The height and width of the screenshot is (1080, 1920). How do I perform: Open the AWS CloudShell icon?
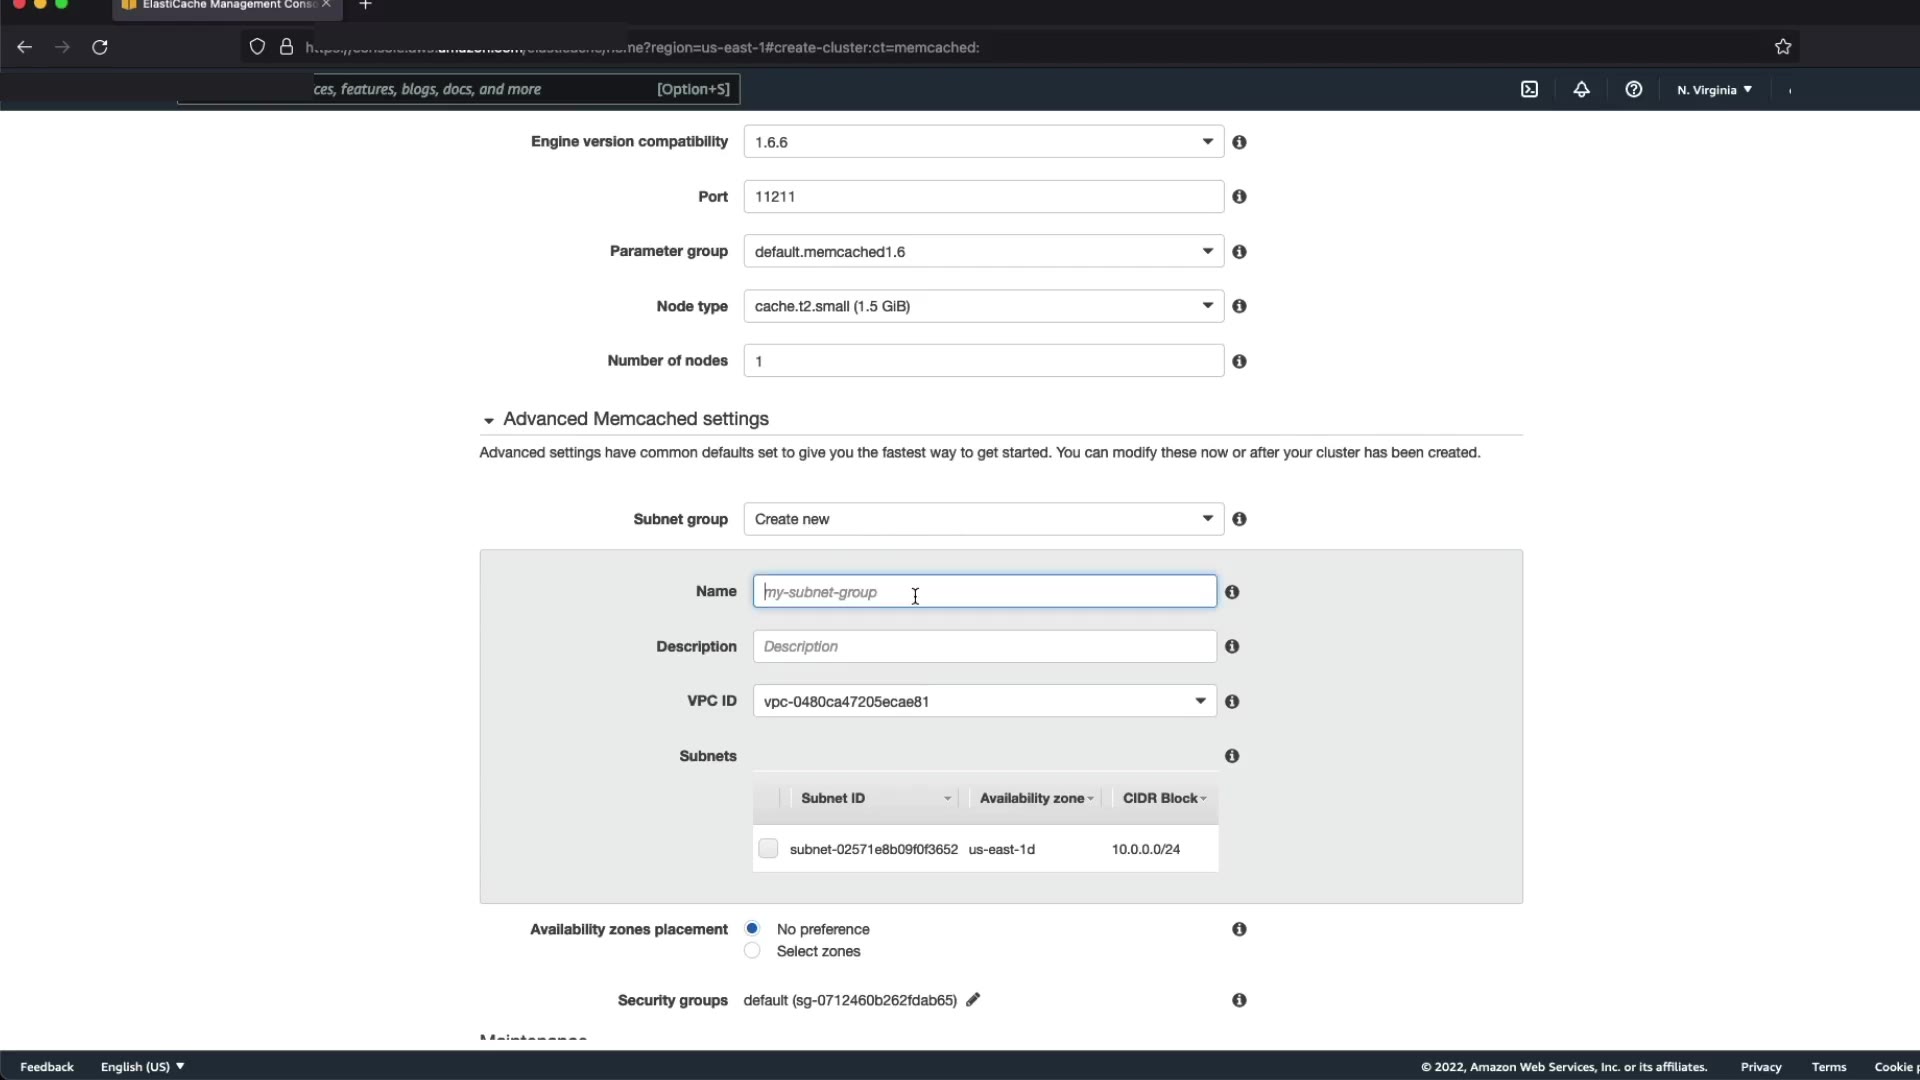[x=1529, y=89]
